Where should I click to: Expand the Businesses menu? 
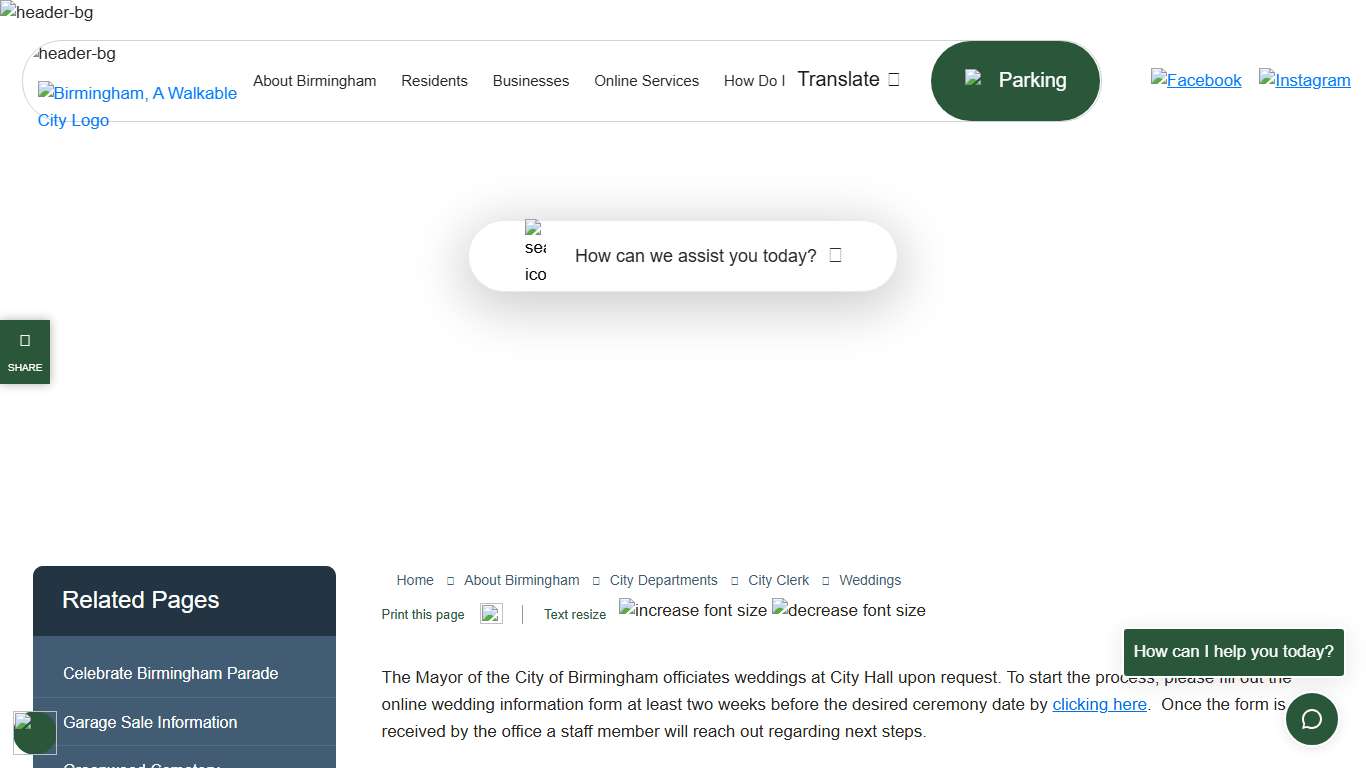tap(530, 81)
